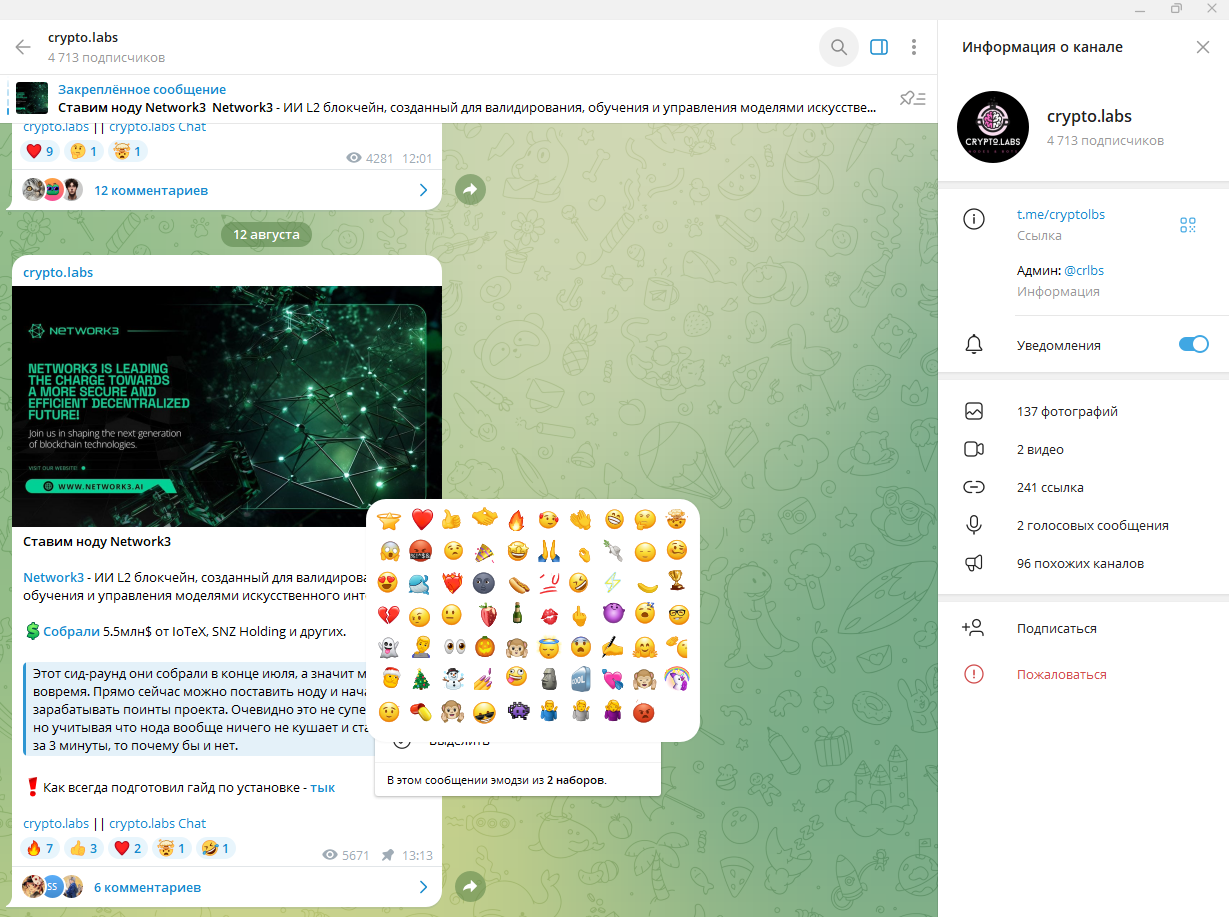This screenshot has width=1229, height=917.
Task: Pick the trophy emoji in the picker
Action: (x=677, y=583)
